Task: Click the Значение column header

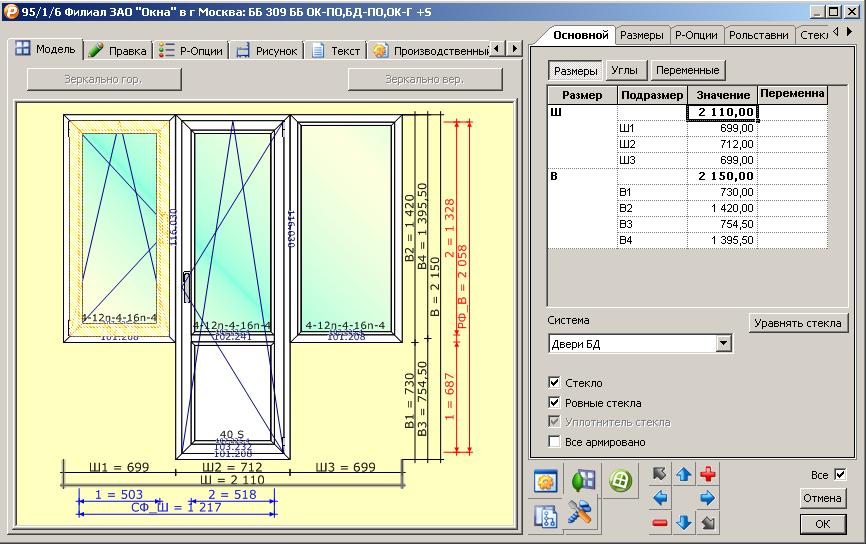Action: pos(722,95)
